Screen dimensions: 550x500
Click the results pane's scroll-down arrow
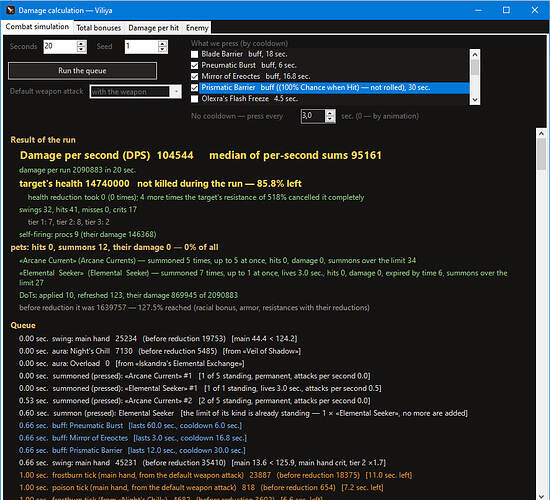click(541, 496)
